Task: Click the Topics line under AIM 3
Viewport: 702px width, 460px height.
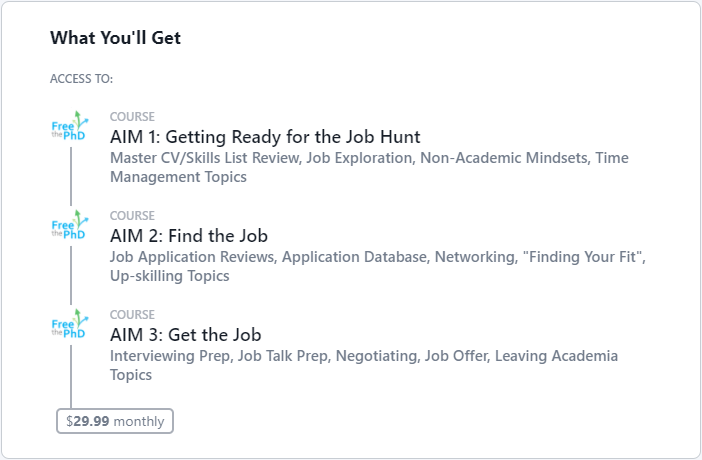Action: coord(131,375)
